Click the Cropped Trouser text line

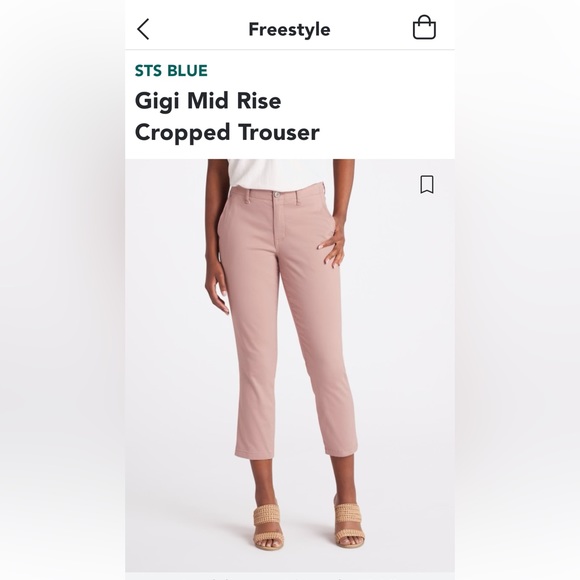coord(227,132)
